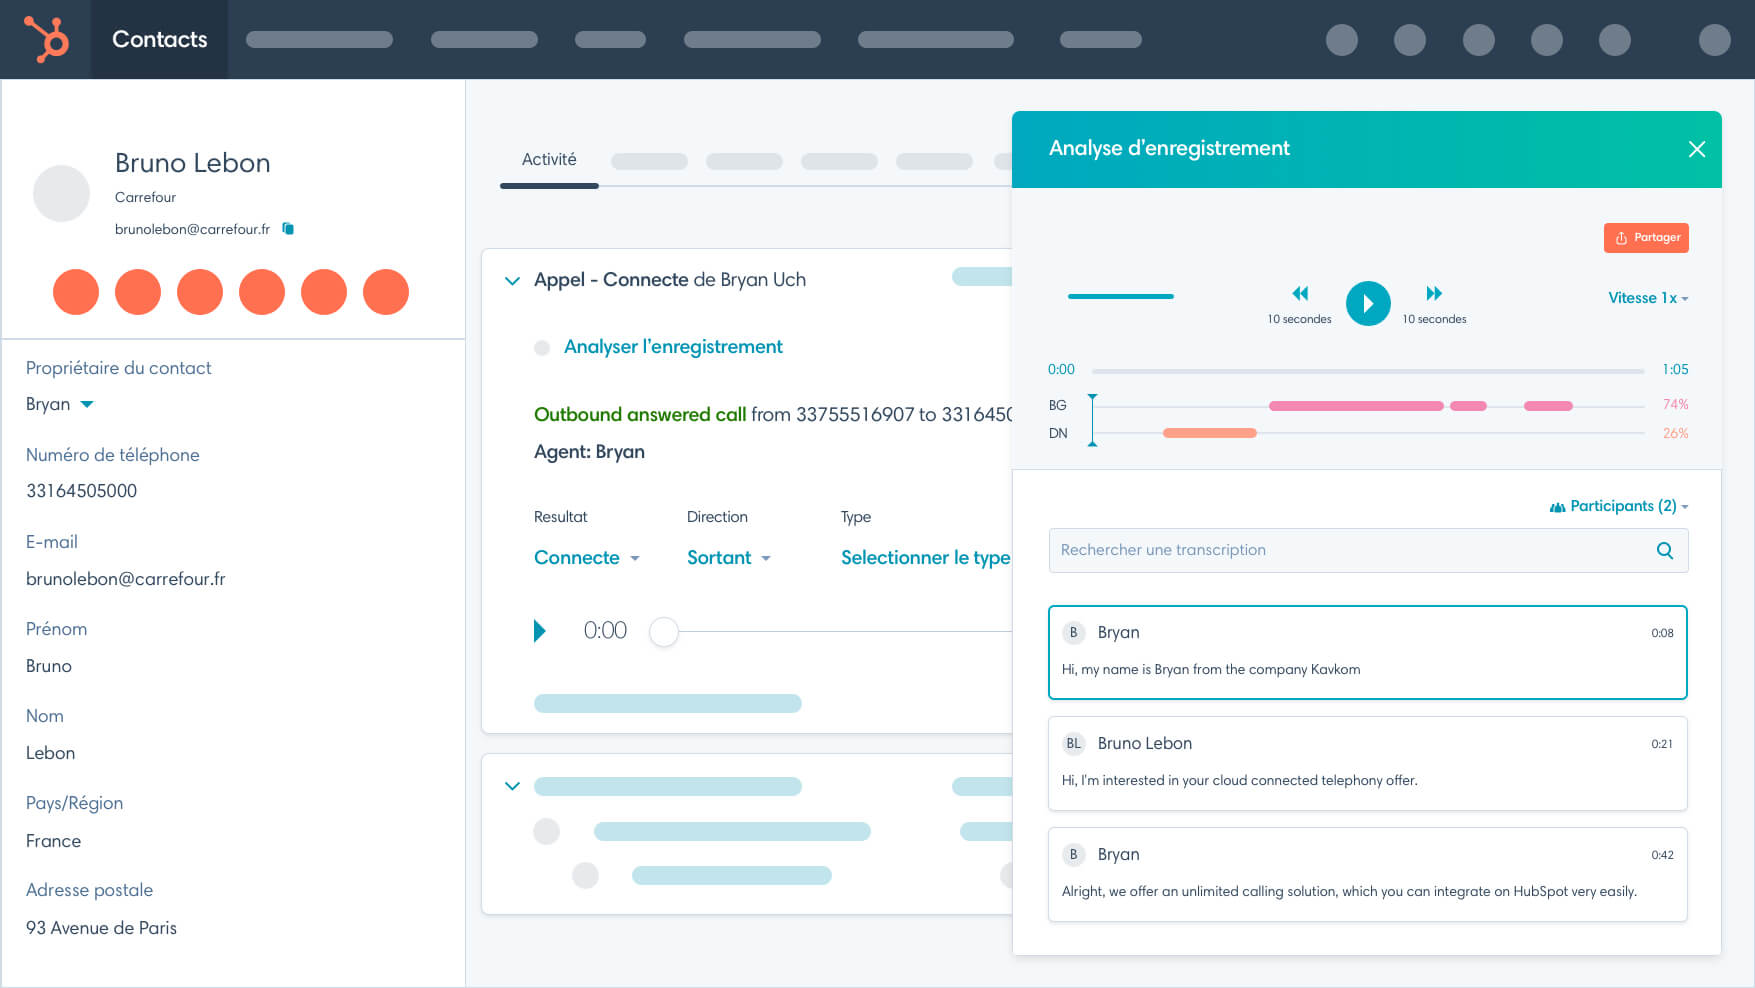Click the BG speaker pink talk segment
Screen dimensions: 1755x988
[x=1356, y=406]
